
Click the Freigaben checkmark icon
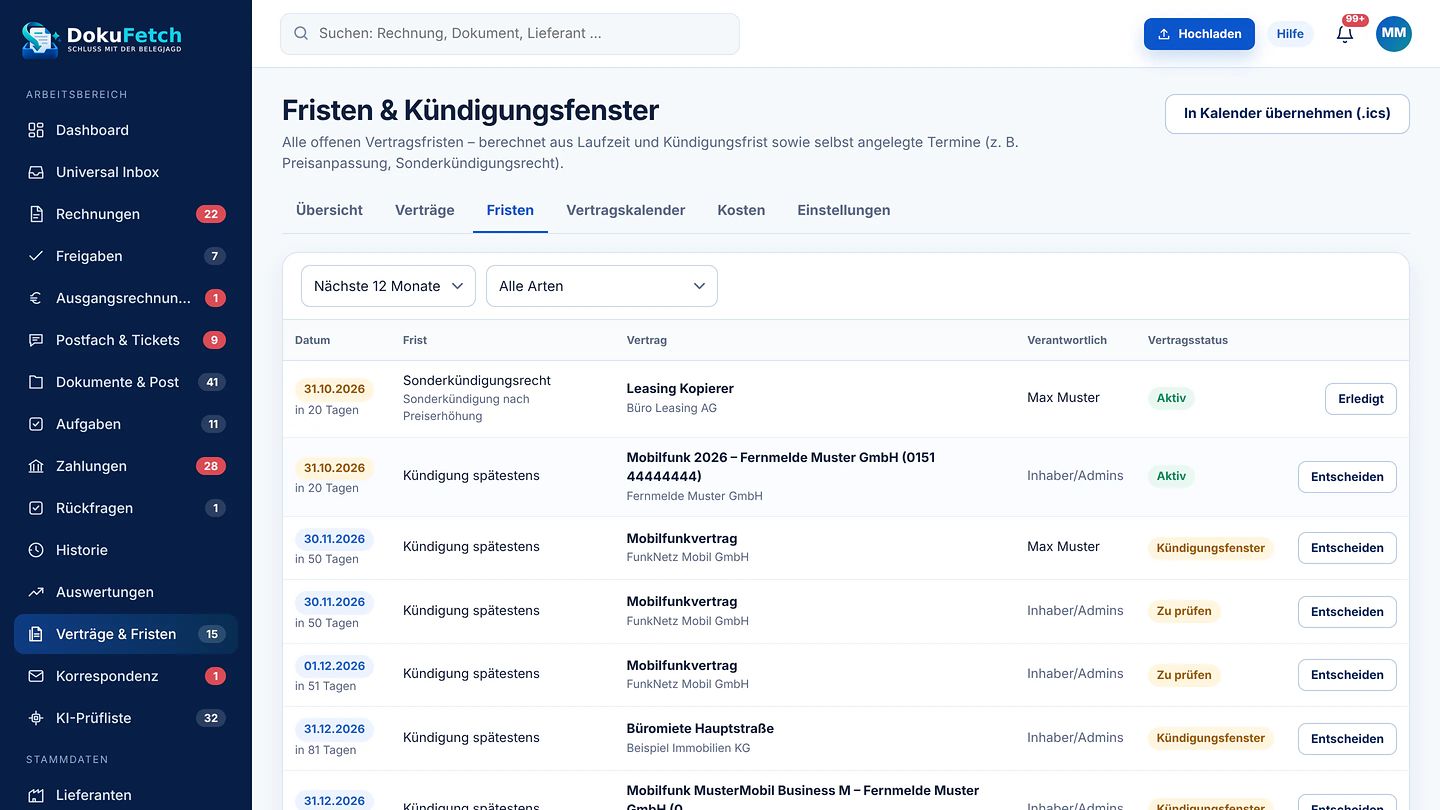[36, 256]
